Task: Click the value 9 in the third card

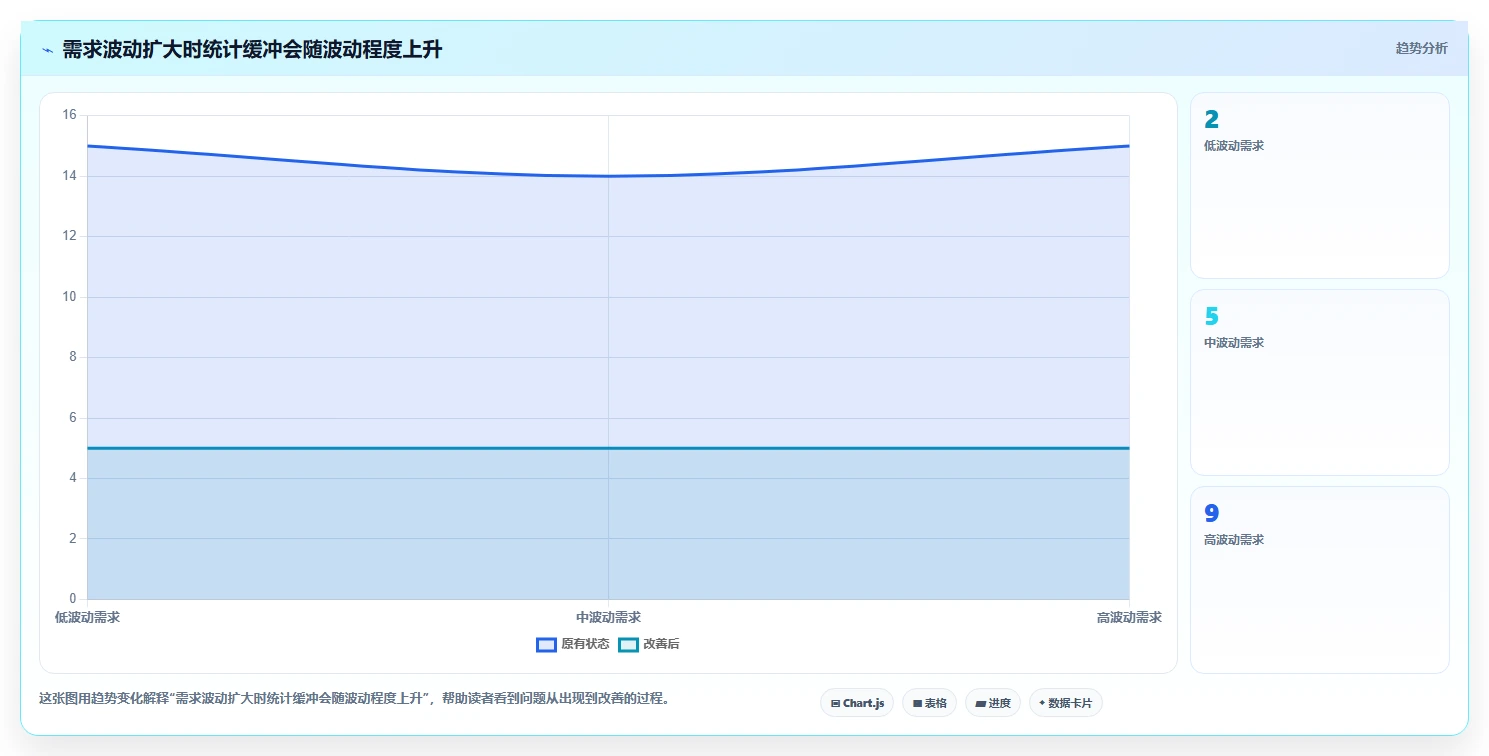Action: (1211, 514)
